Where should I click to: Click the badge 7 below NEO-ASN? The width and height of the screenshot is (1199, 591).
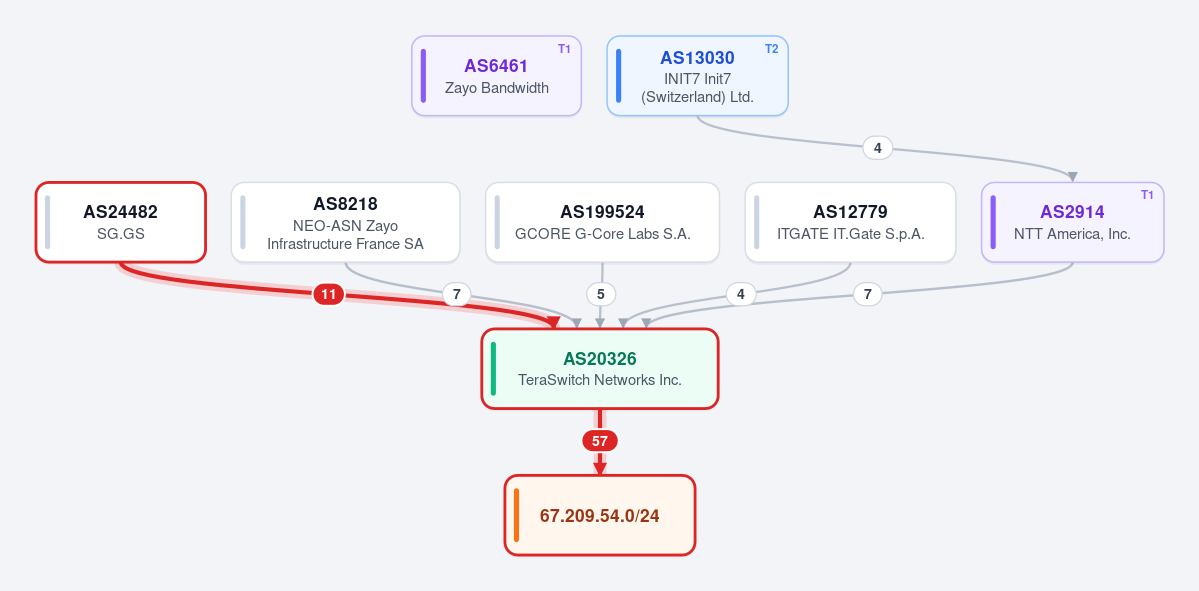point(457,294)
